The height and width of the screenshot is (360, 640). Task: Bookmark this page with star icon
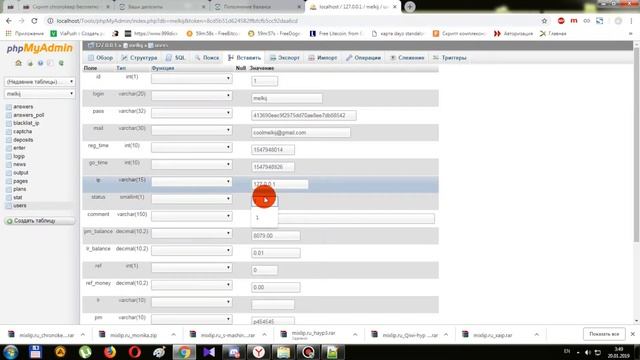(544, 21)
